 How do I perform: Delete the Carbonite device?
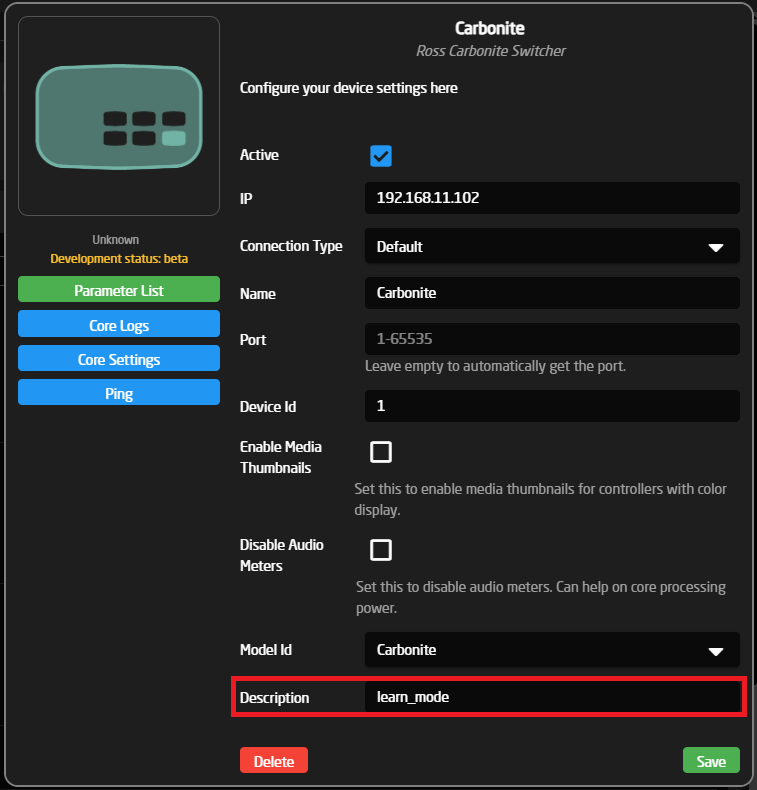[273, 760]
